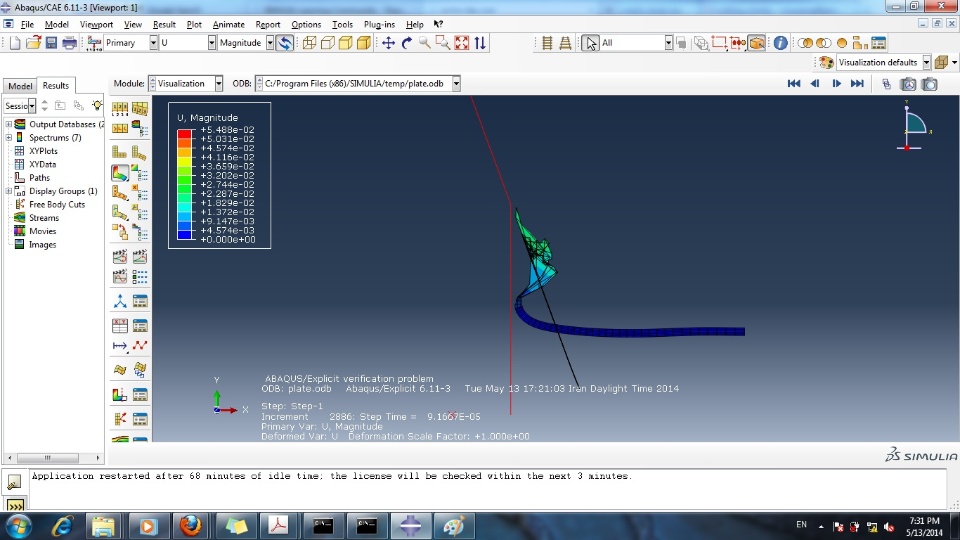Image resolution: width=960 pixels, height=540 pixels.
Task: Select the Box Zoom tool
Action: click(443, 43)
